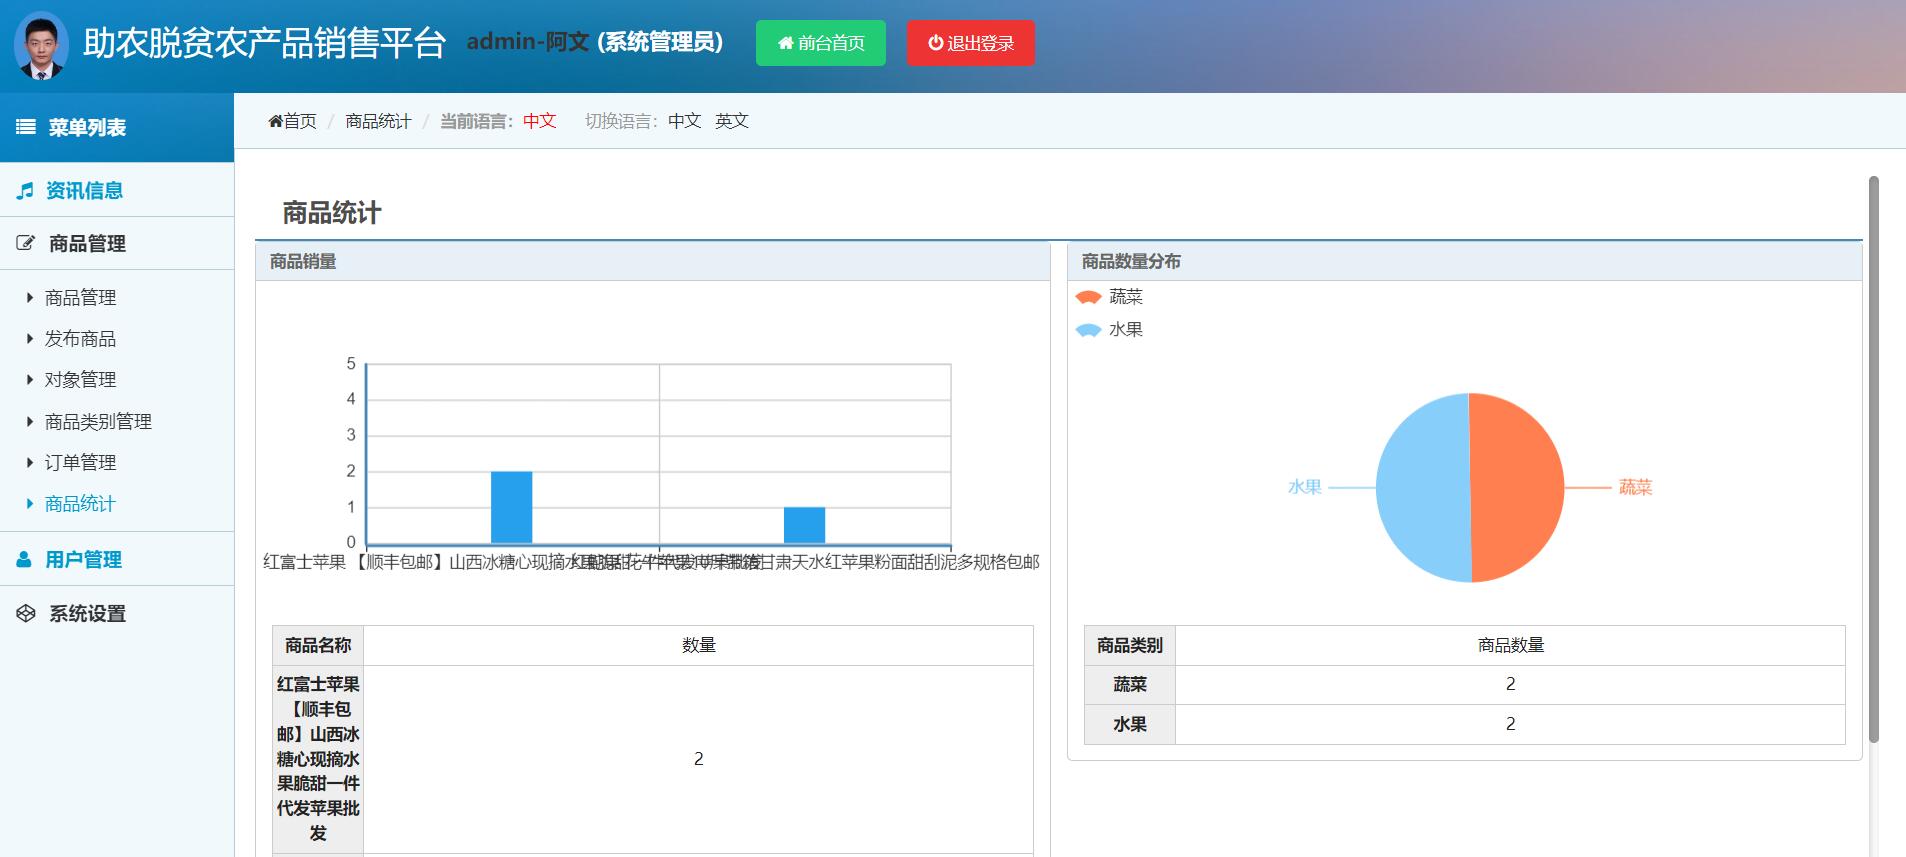The image size is (1906, 857).
Task: Click the 商品数量分布 panel heading
Action: coord(1131,261)
